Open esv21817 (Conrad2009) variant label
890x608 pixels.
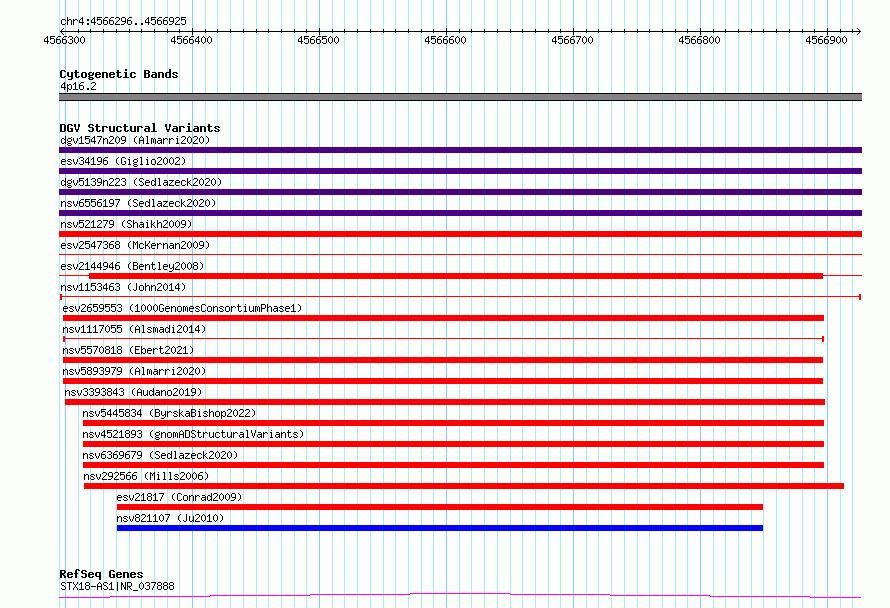pos(179,497)
